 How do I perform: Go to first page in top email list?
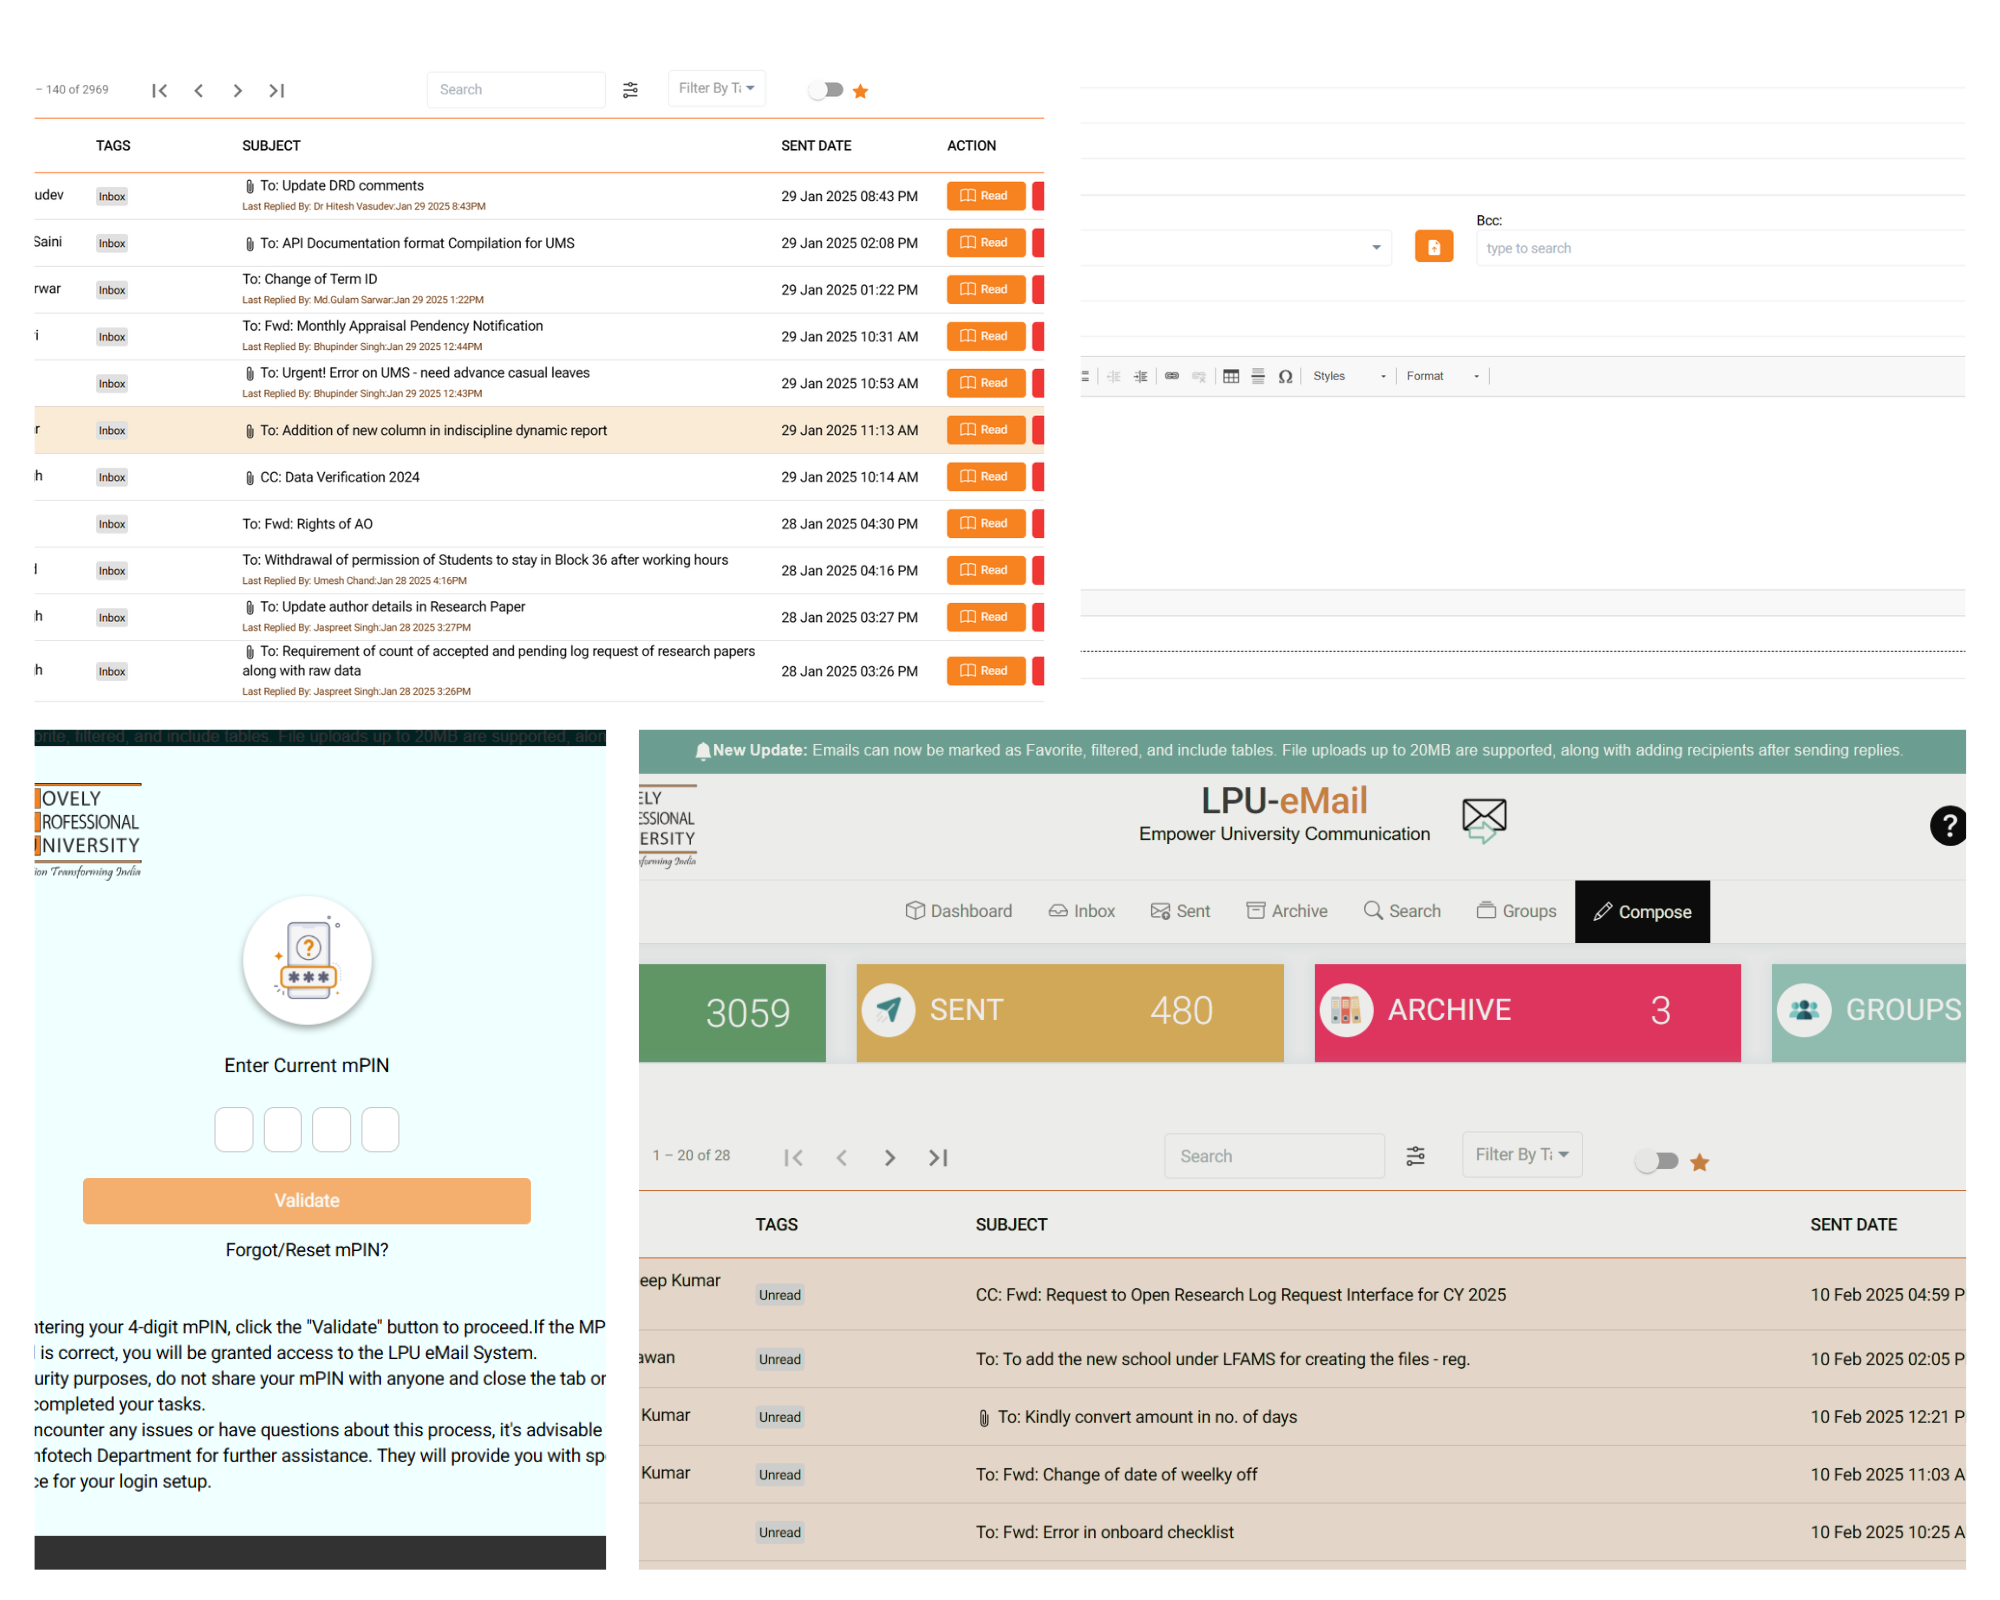pyautogui.click(x=159, y=91)
